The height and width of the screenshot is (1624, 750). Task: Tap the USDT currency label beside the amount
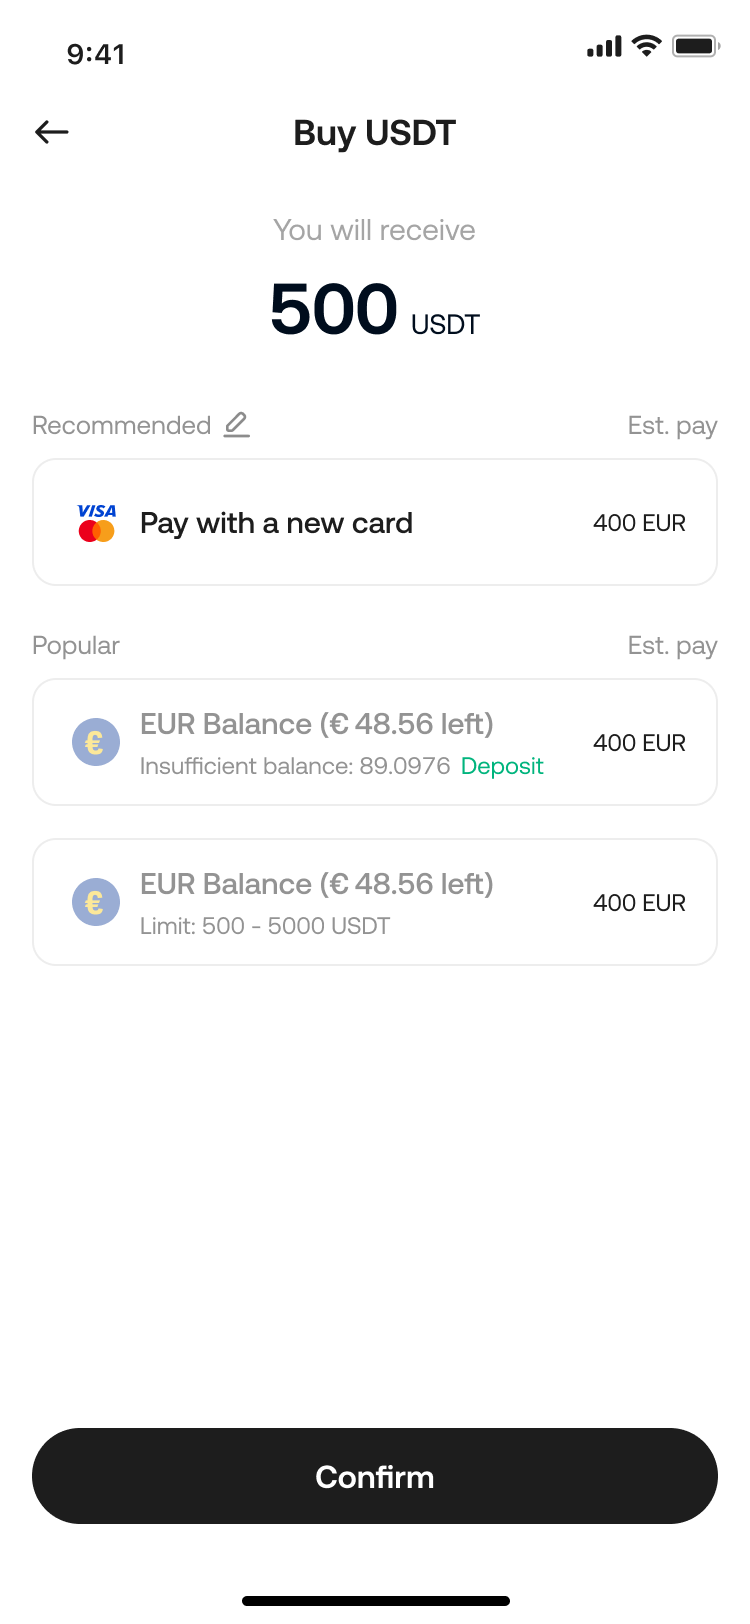pos(446,325)
